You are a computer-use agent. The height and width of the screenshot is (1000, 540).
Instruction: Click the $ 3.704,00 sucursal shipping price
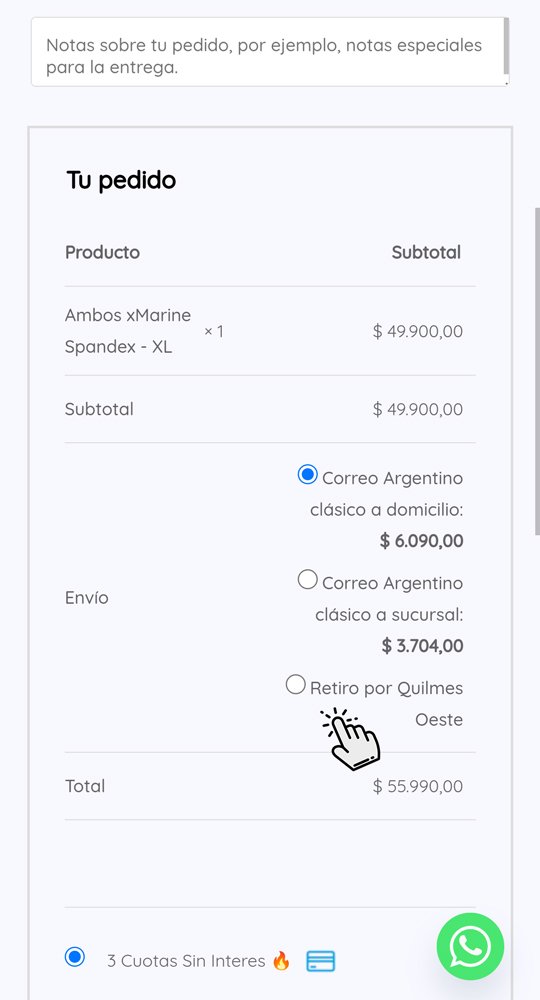tap(423, 645)
